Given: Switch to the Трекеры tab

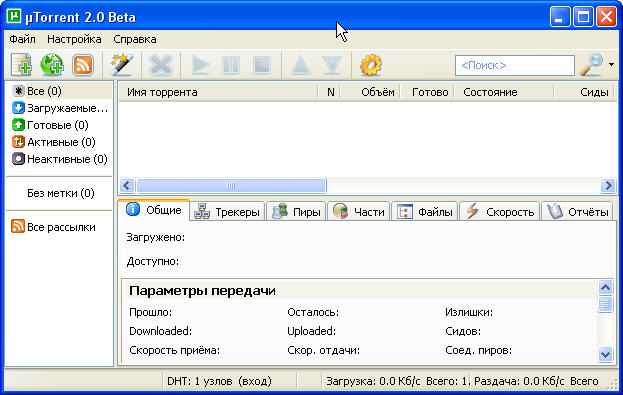Looking at the screenshot, I should coord(227,212).
